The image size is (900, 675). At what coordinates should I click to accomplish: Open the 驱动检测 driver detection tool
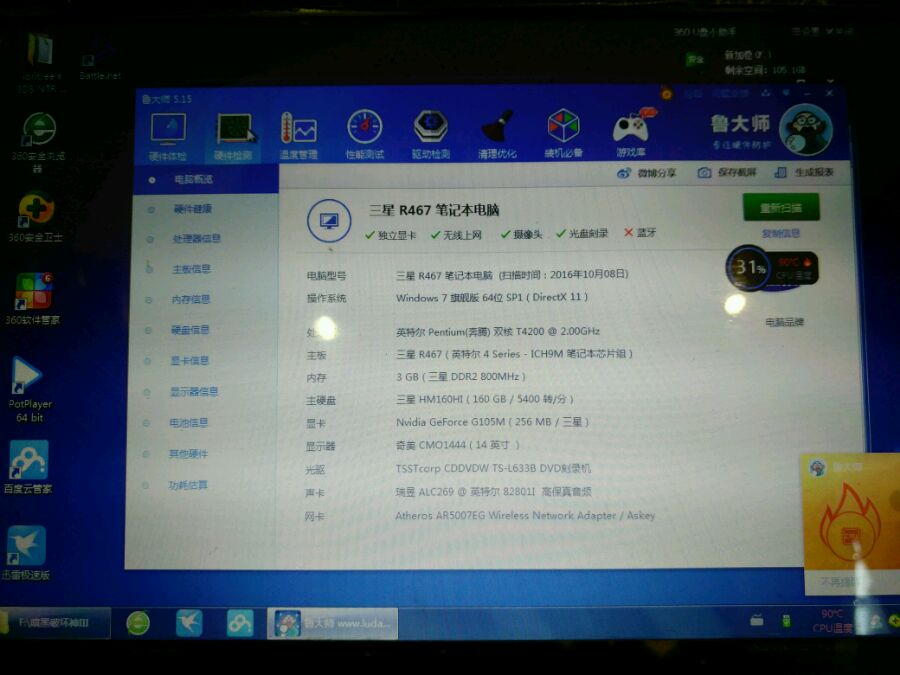pyautogui.click(x=430, y=134)
